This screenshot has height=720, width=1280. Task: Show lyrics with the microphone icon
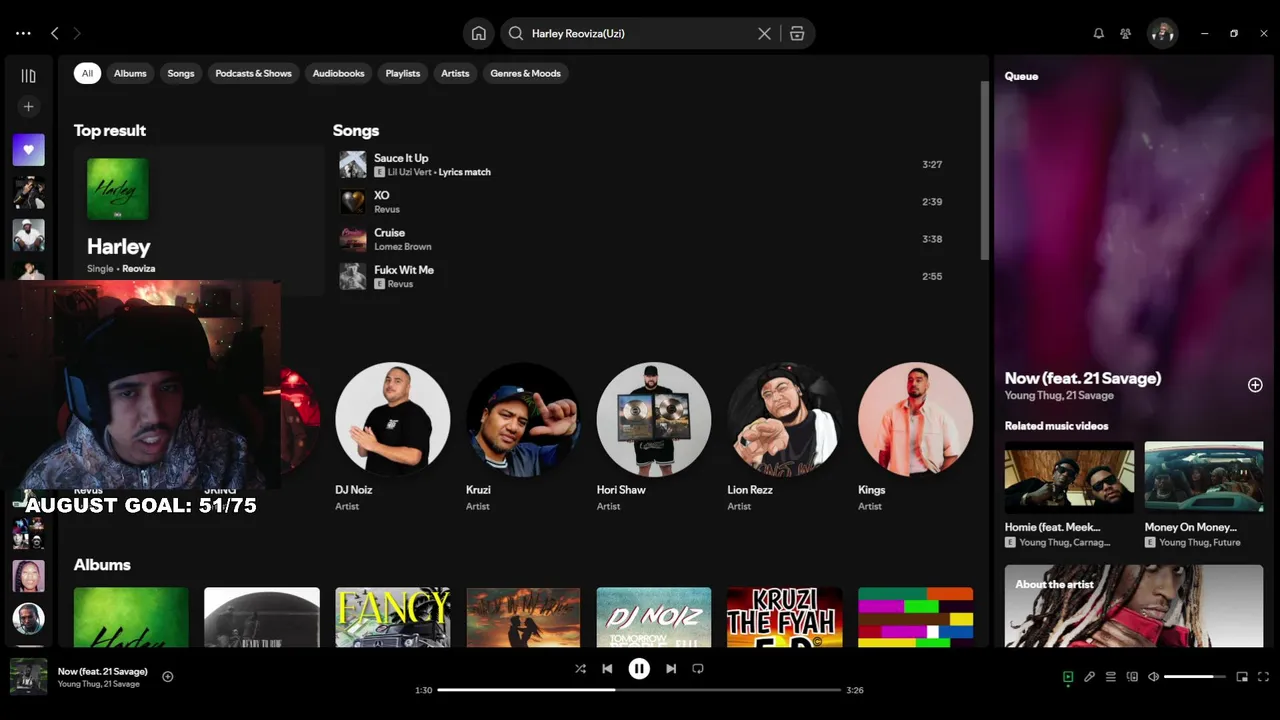point(1089,677)
